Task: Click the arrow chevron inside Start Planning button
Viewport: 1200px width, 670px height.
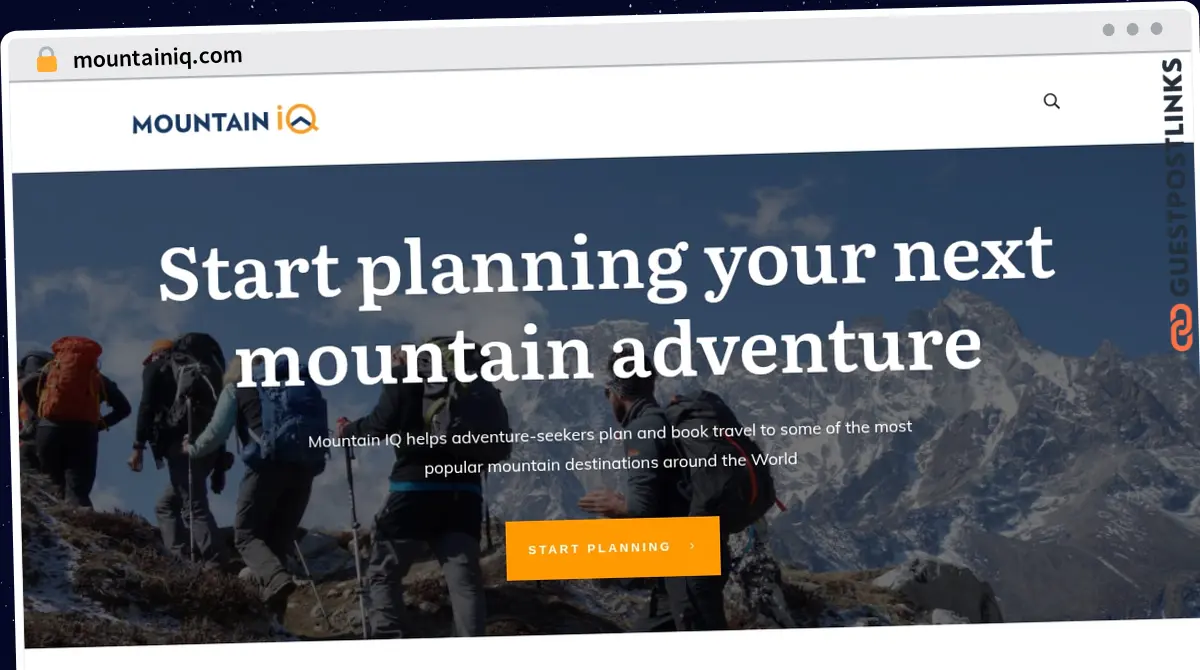Action: [x=692, y=546]
